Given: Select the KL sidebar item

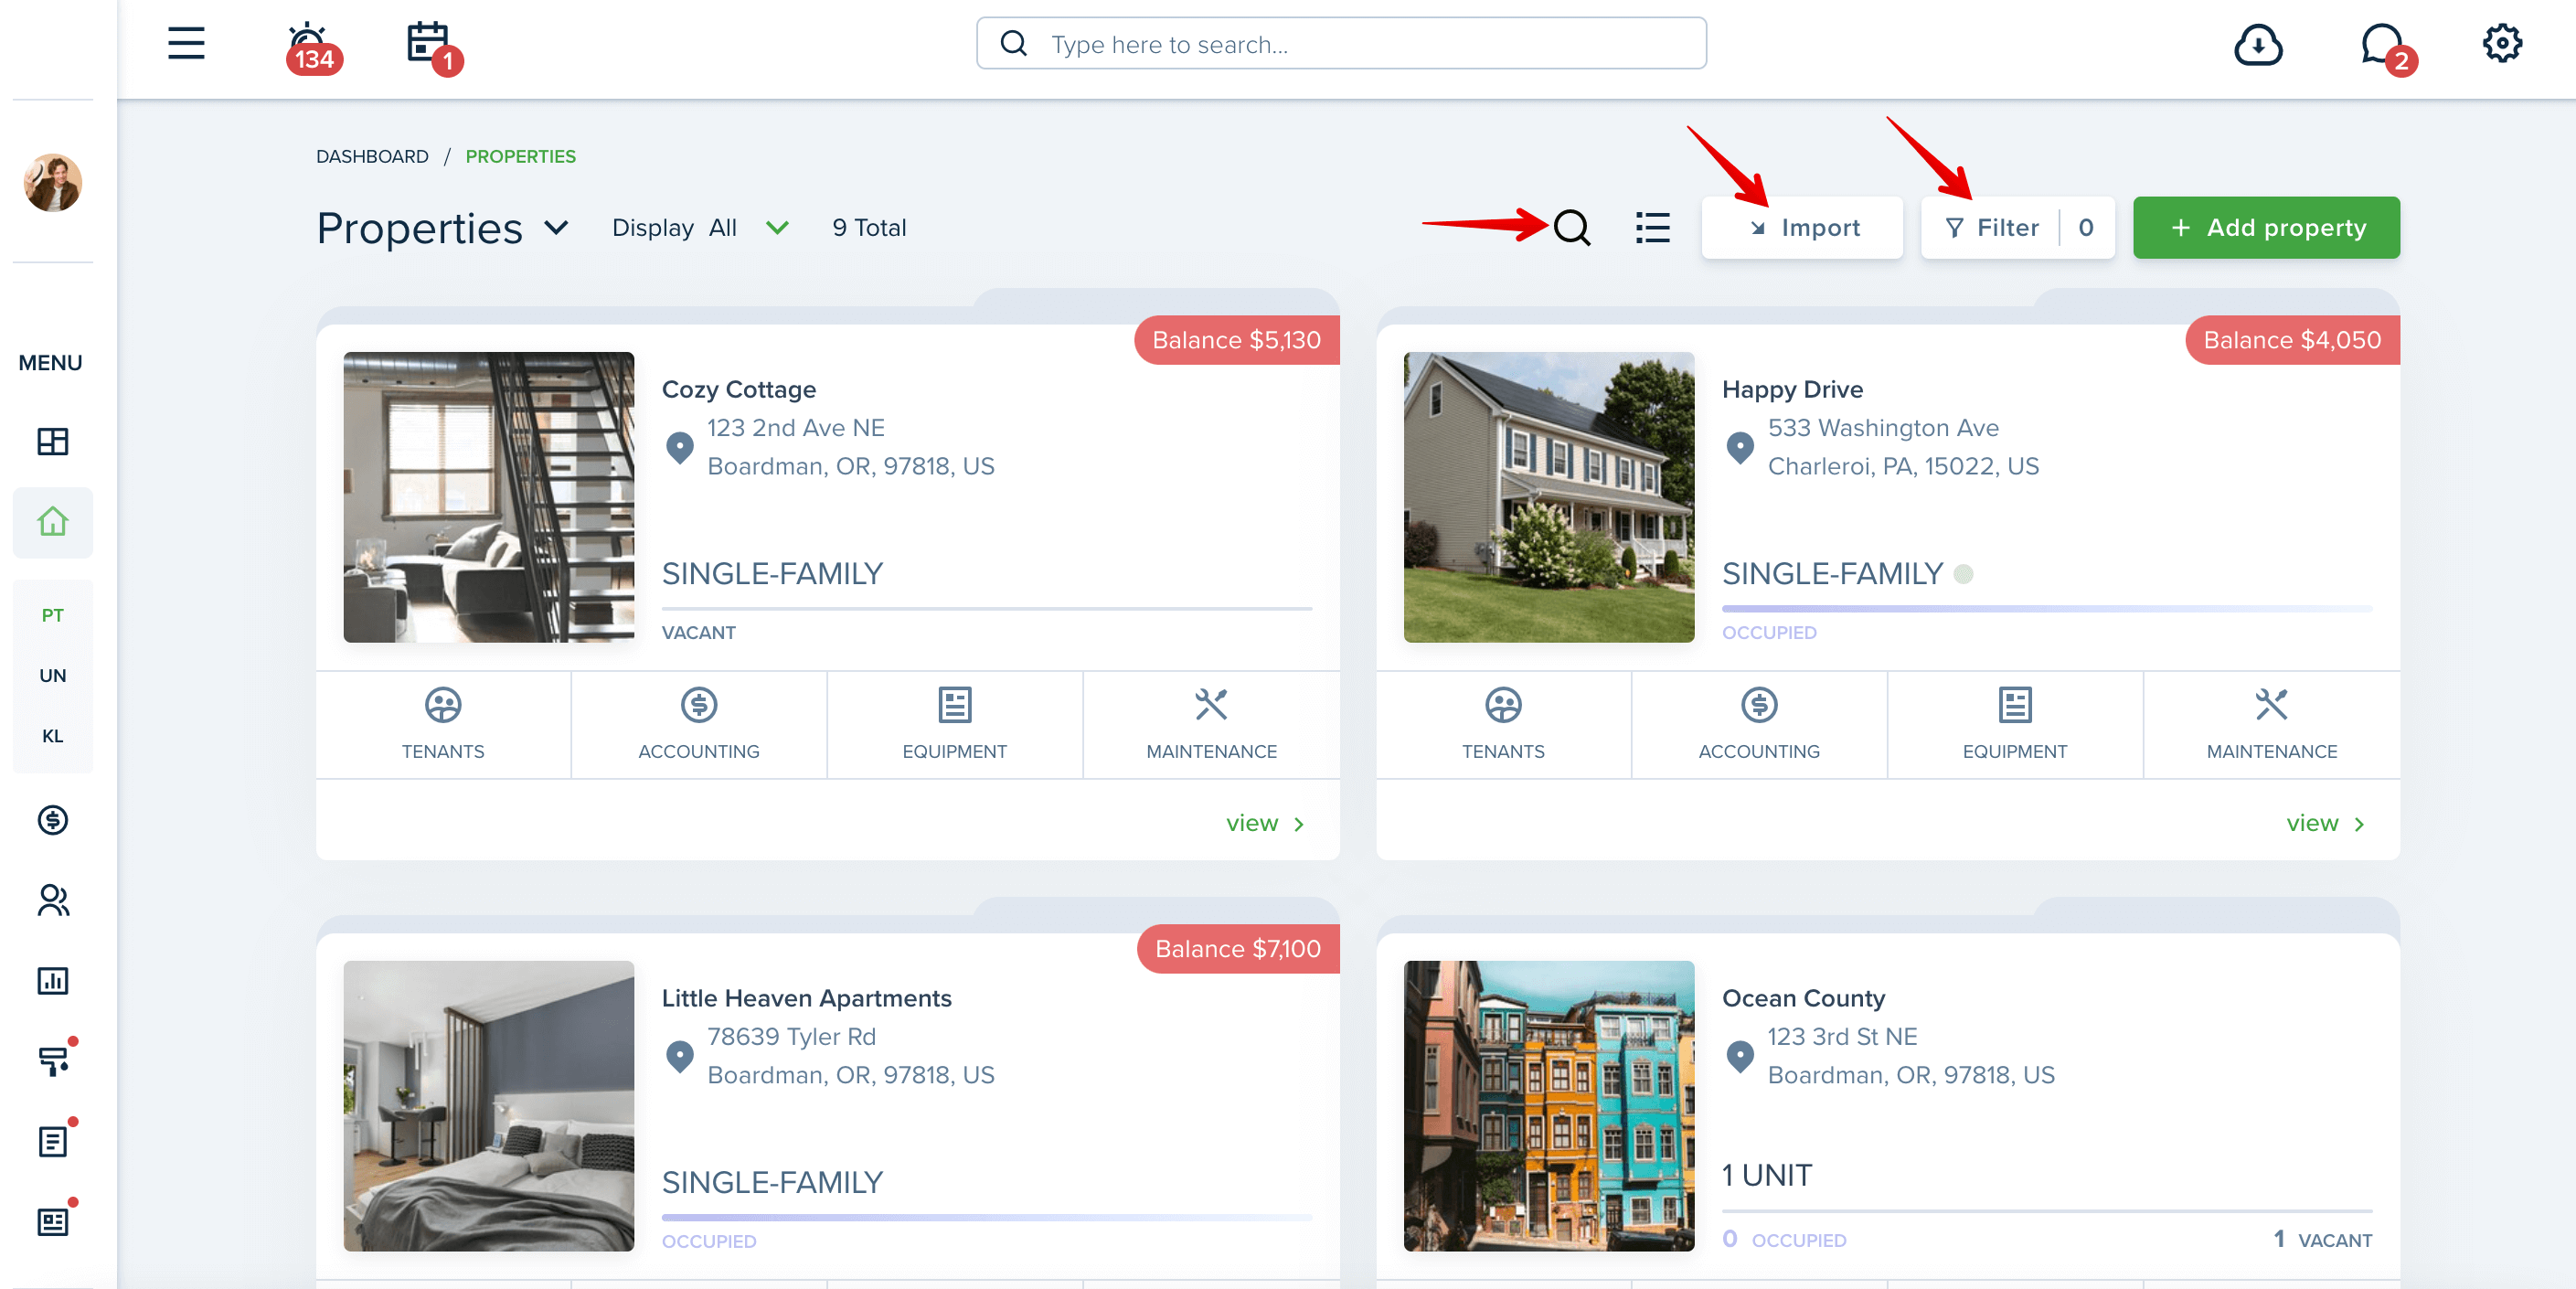Looking at the screenshot, I should click(53, 736).
